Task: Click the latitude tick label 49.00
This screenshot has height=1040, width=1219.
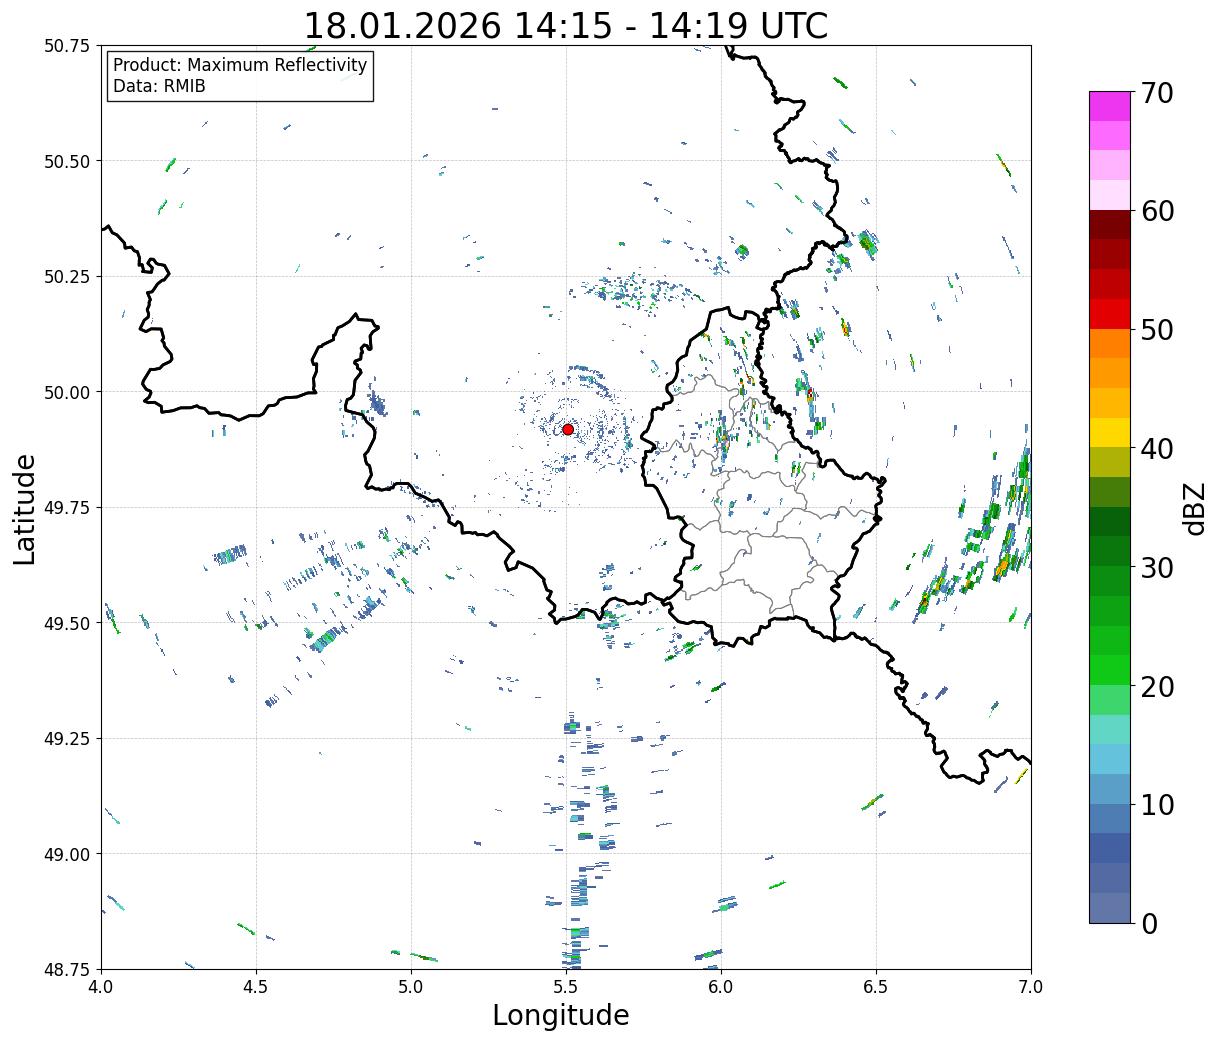Action: click(x=67, y=854)
